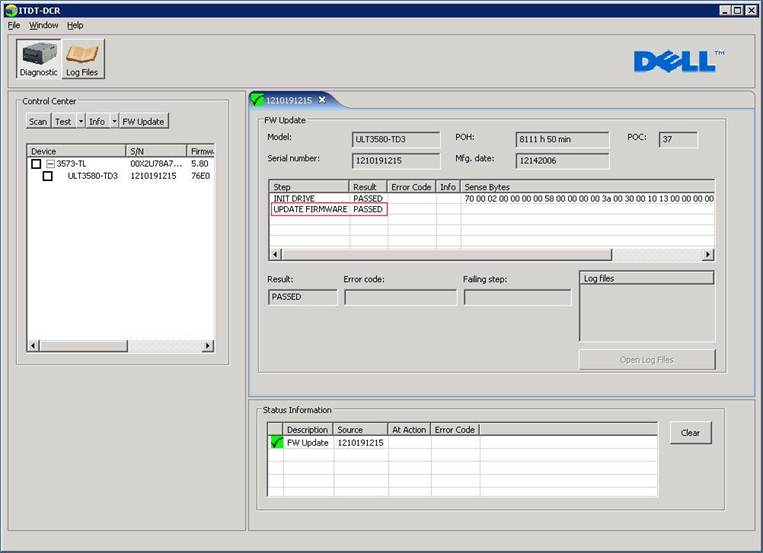Open the File menu
Viewport: 763px width, 553px height.
point(14,25)
